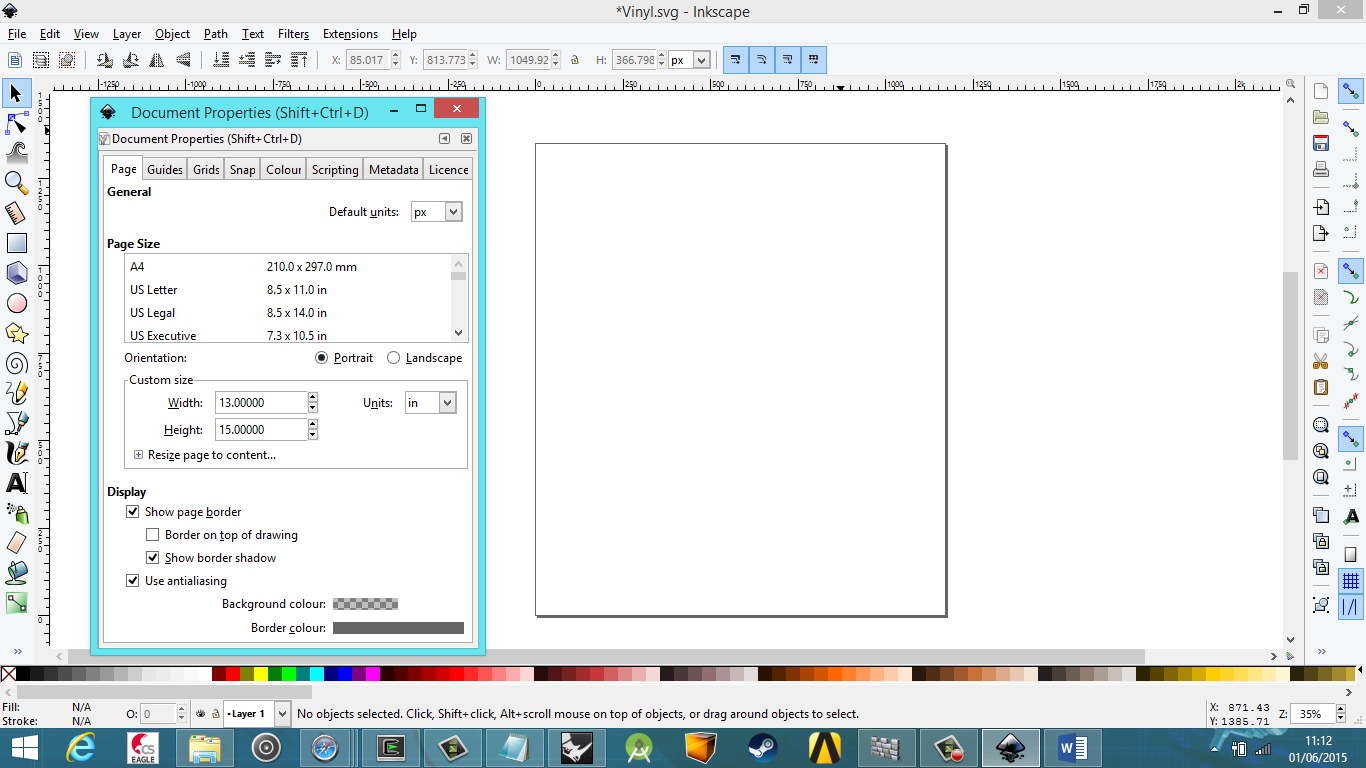The image size is (1366, 768).
Task: Choose the US Letter page size
Action: (x=288, y=290)
